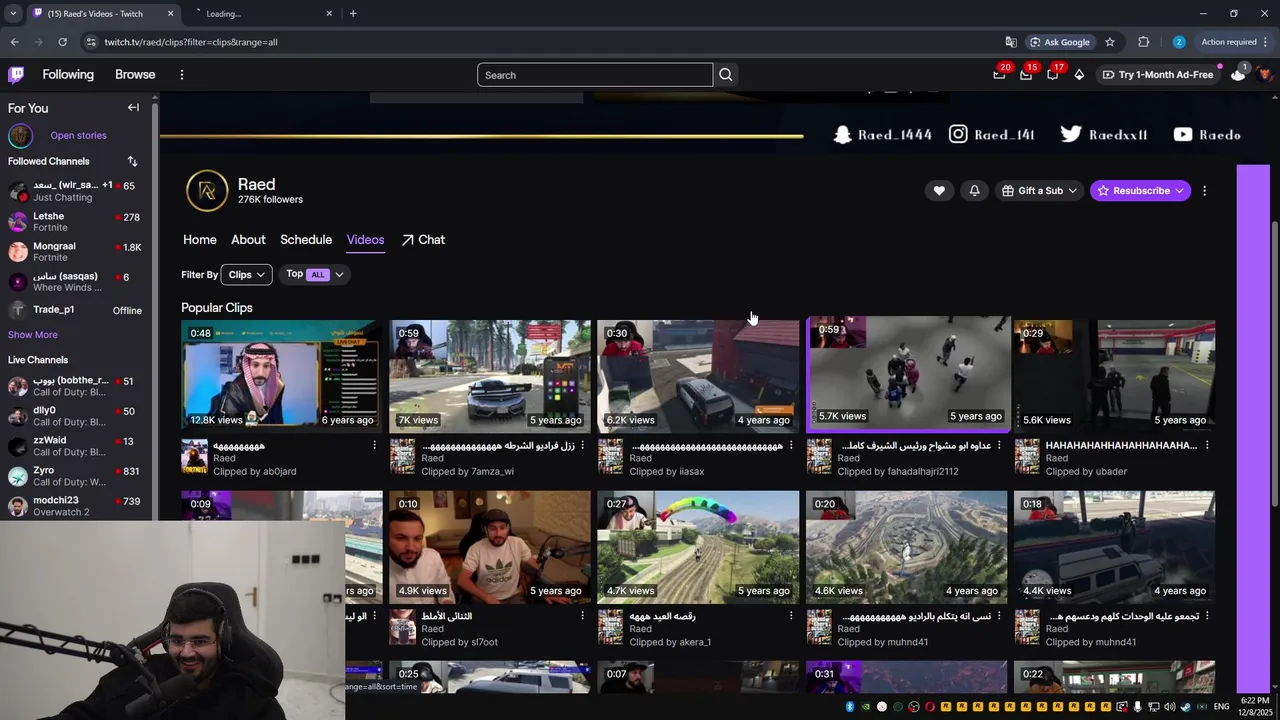Play 0:29 clip thumbnail 5.6K views
Screen dimensions: 1280x720
[1114, 376]
